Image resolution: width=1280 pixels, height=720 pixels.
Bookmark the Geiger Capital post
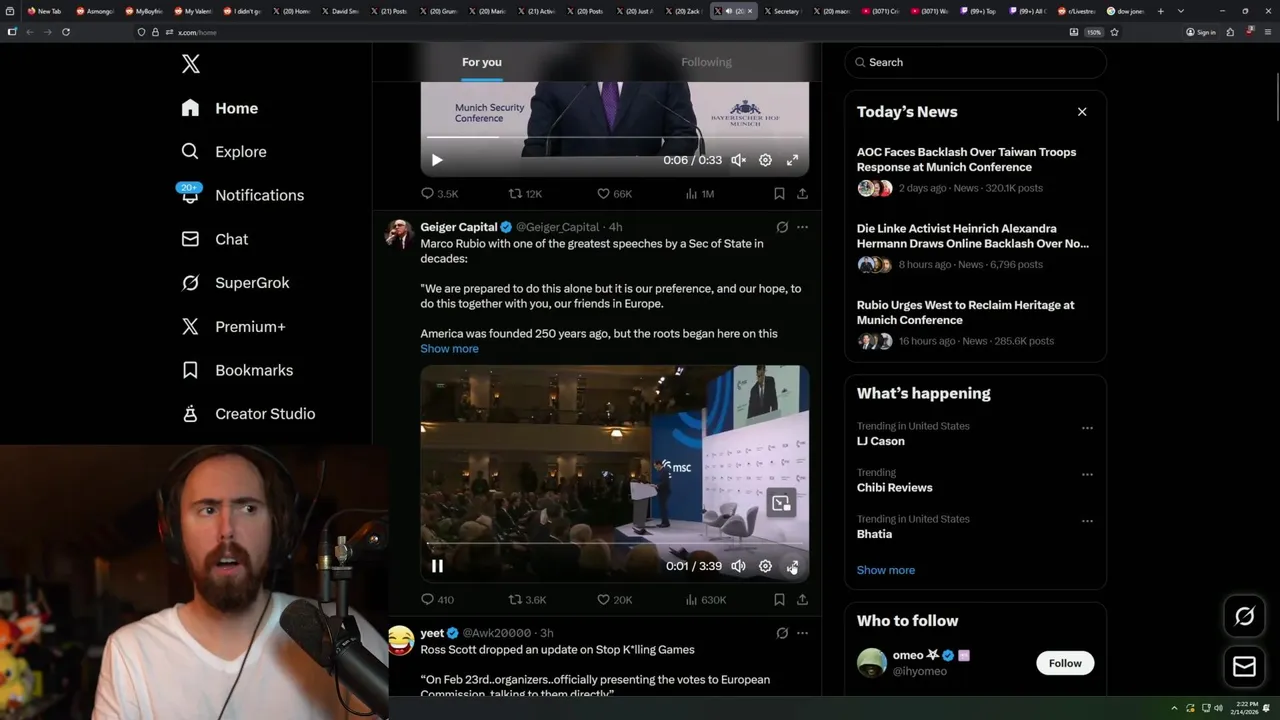779,600
